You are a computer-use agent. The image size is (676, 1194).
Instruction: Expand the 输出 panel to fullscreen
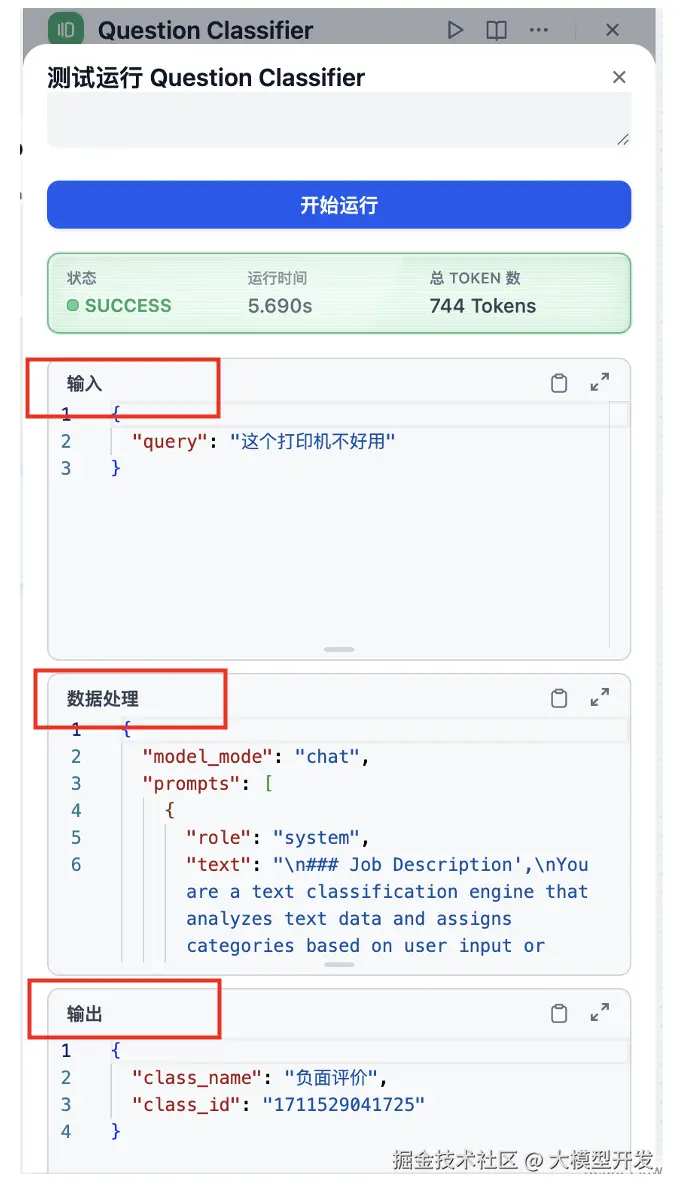(x=600, y=1013)
